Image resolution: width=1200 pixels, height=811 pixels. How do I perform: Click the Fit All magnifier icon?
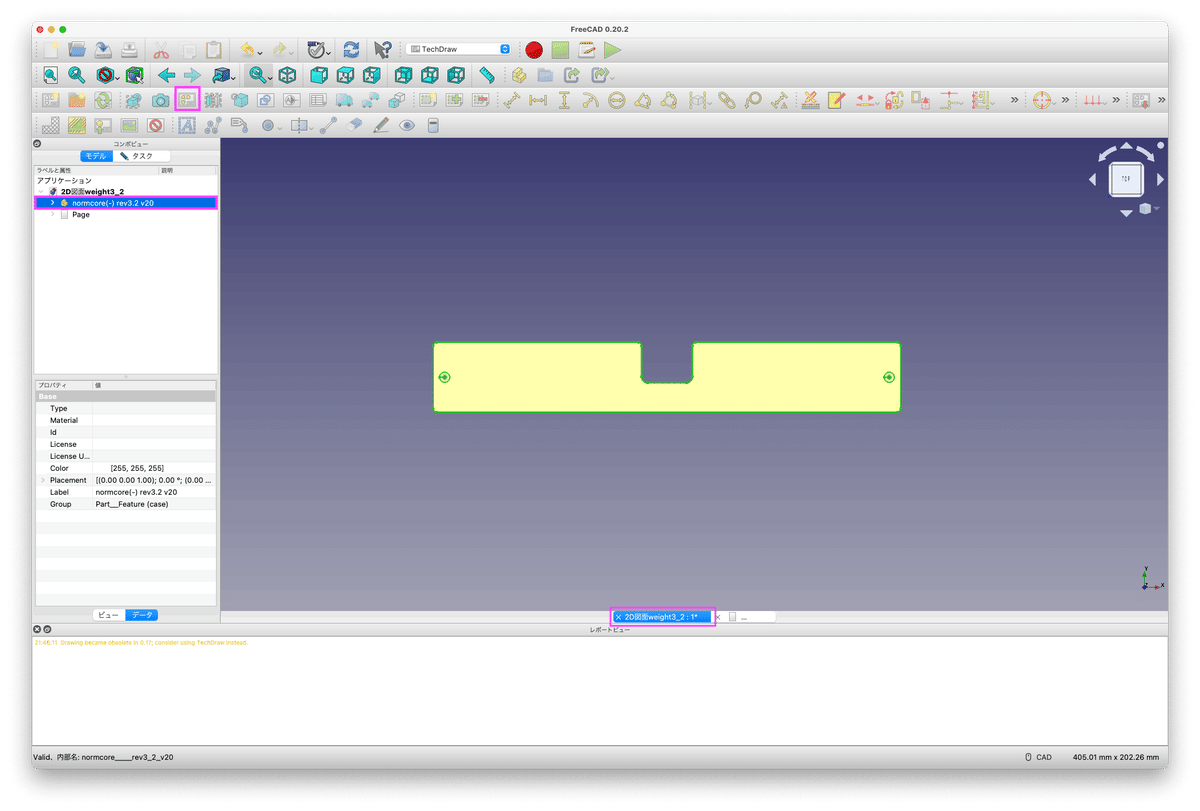[51, 75]
